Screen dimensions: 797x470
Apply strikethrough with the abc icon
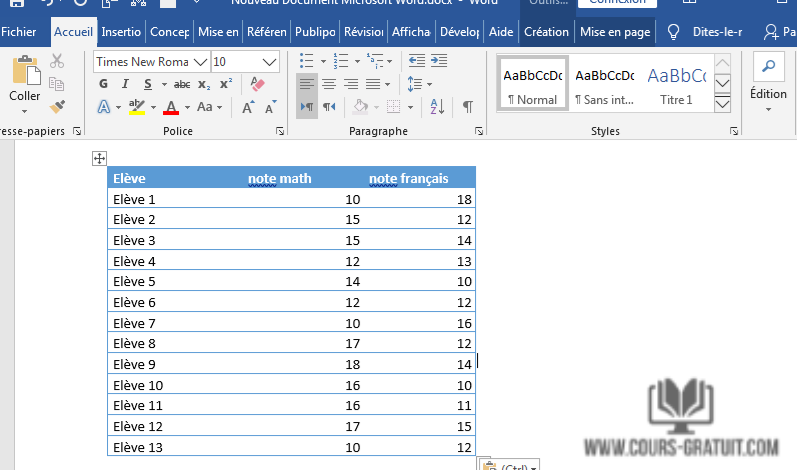182,84
